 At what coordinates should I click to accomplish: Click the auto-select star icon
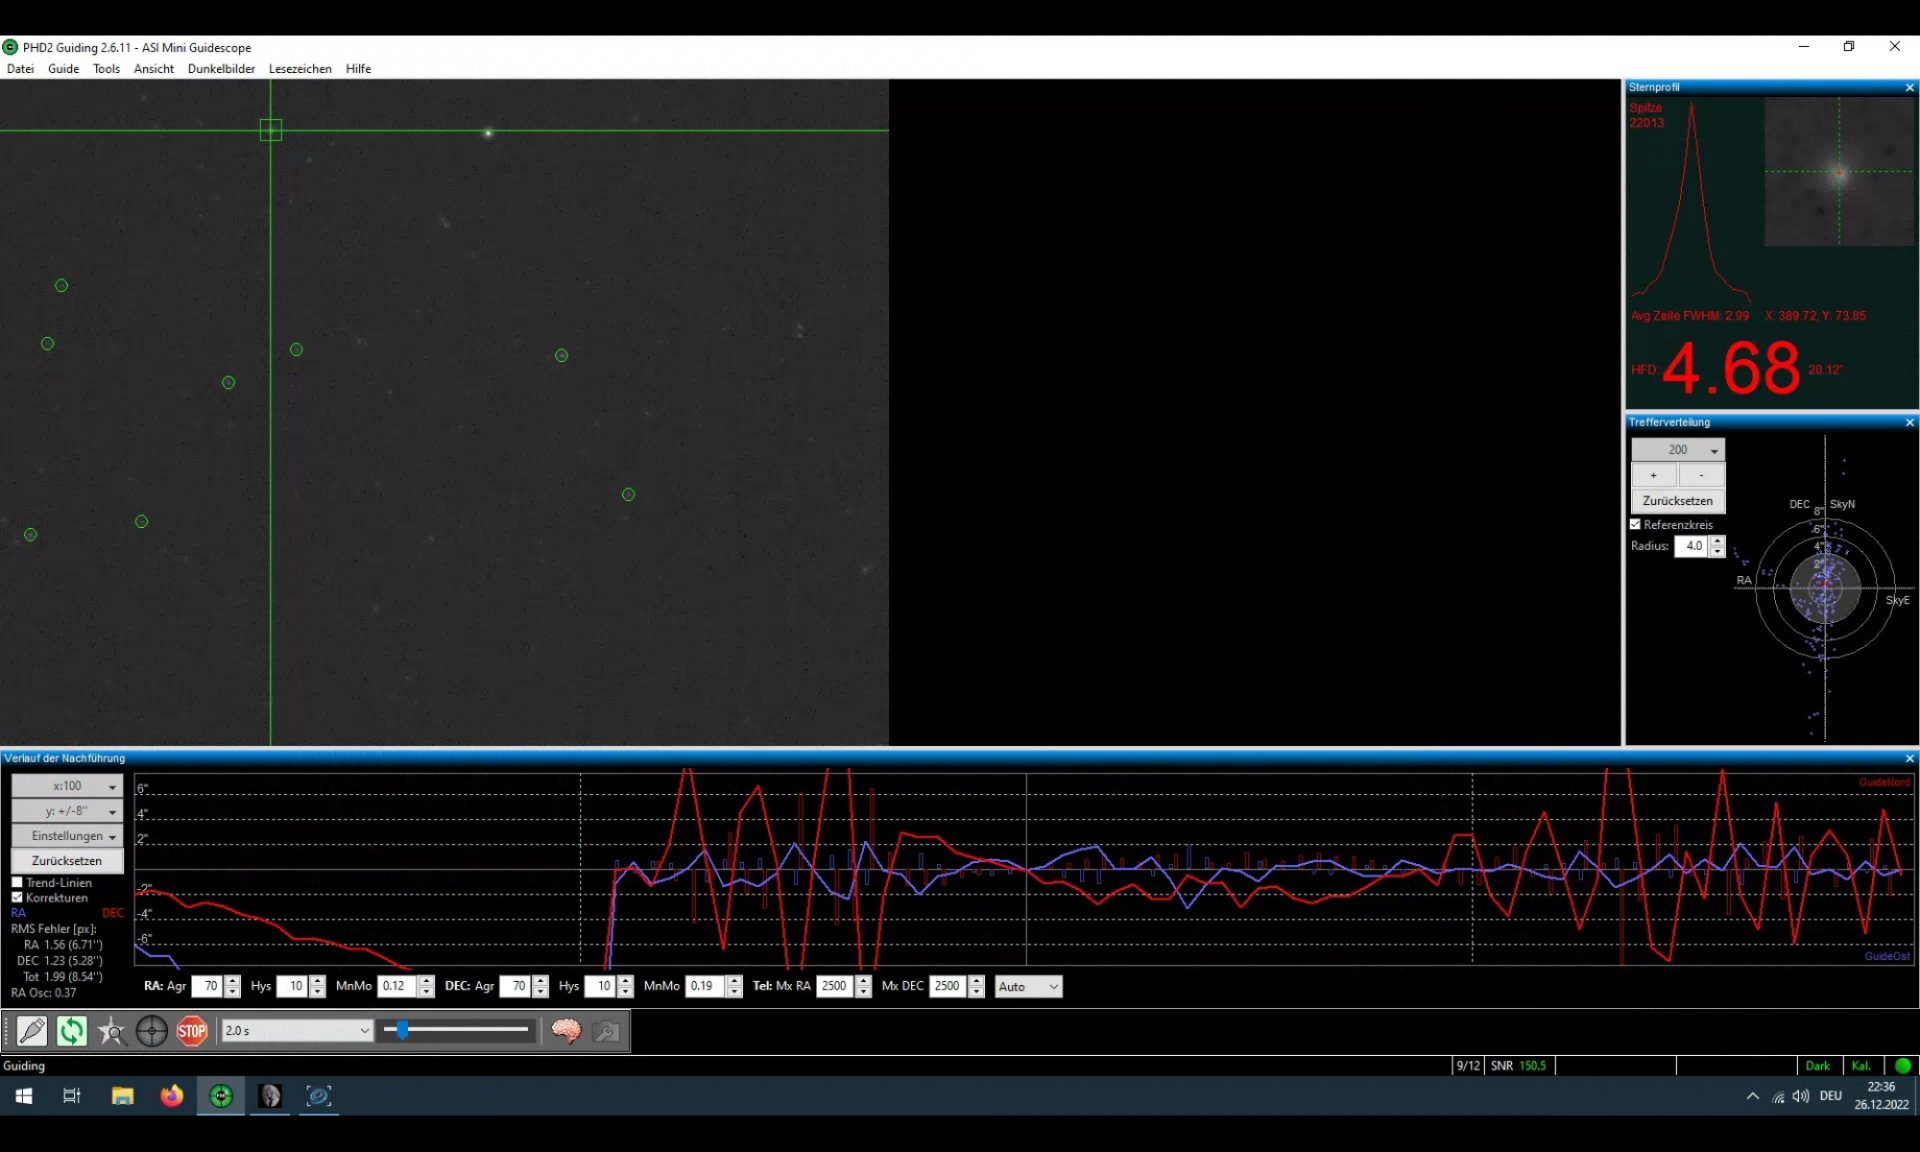point(112,1030)
